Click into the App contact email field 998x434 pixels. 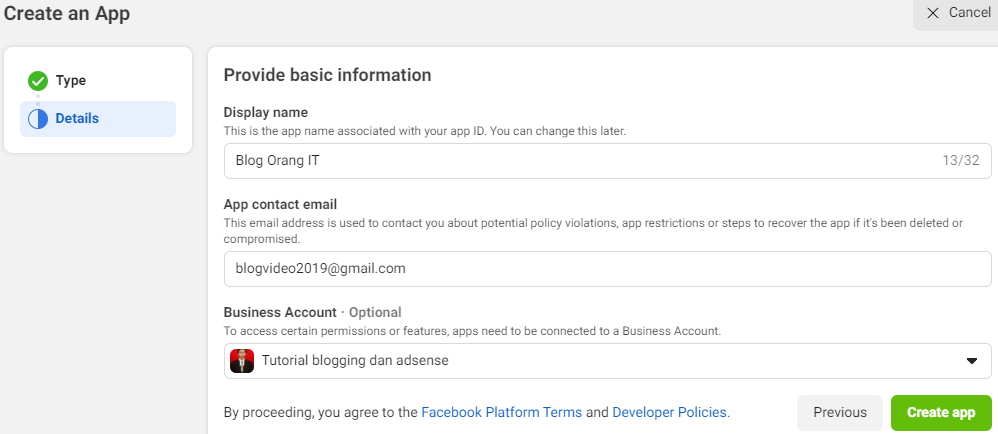point(606,269)
